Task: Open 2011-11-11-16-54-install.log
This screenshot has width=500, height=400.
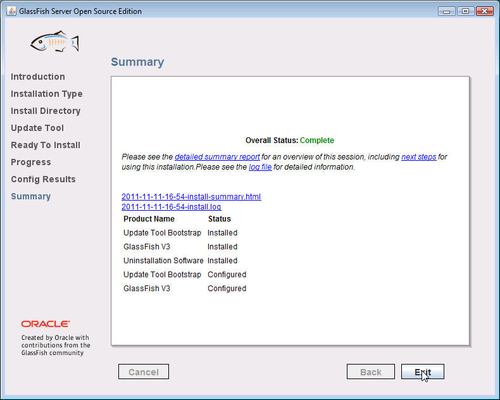Action: [171, 207]
